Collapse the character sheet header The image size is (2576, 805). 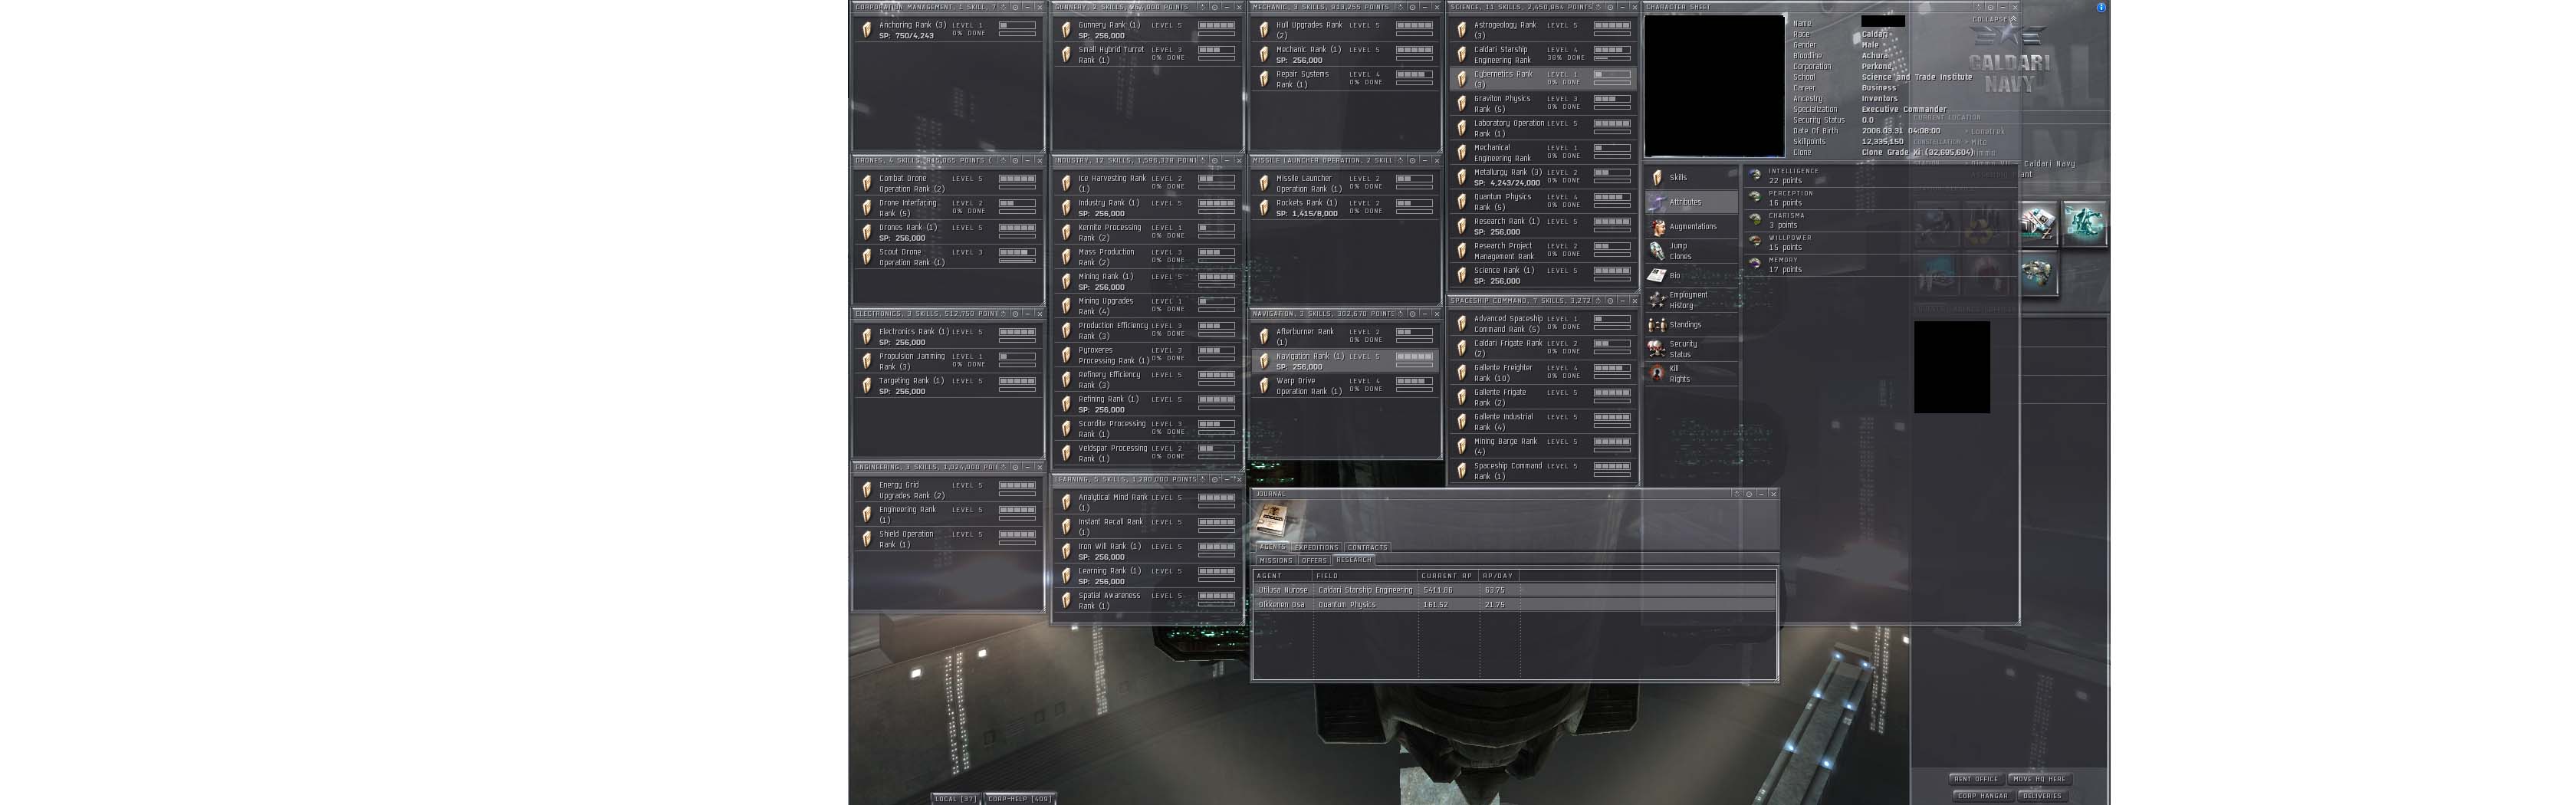click(x=1994, y=19)
